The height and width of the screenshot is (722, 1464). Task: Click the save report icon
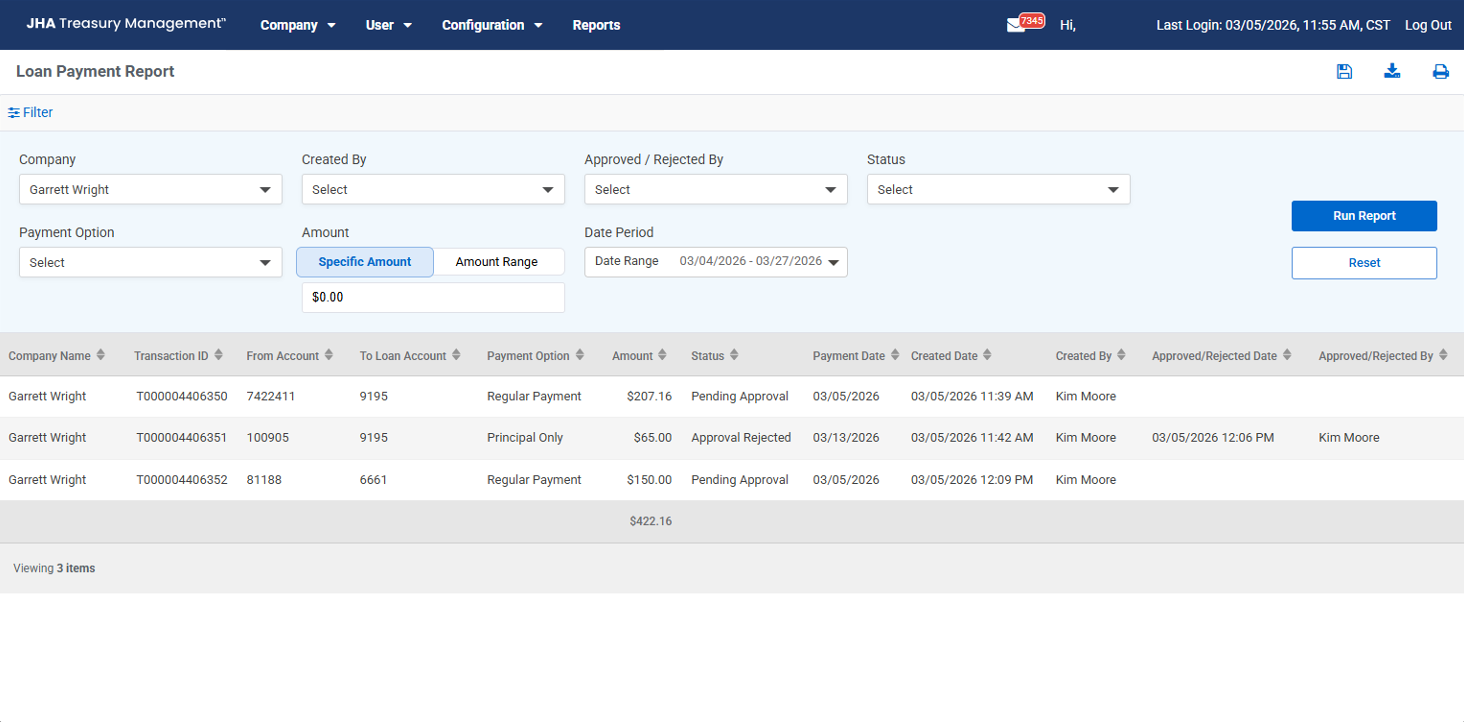click(1344, 71)
